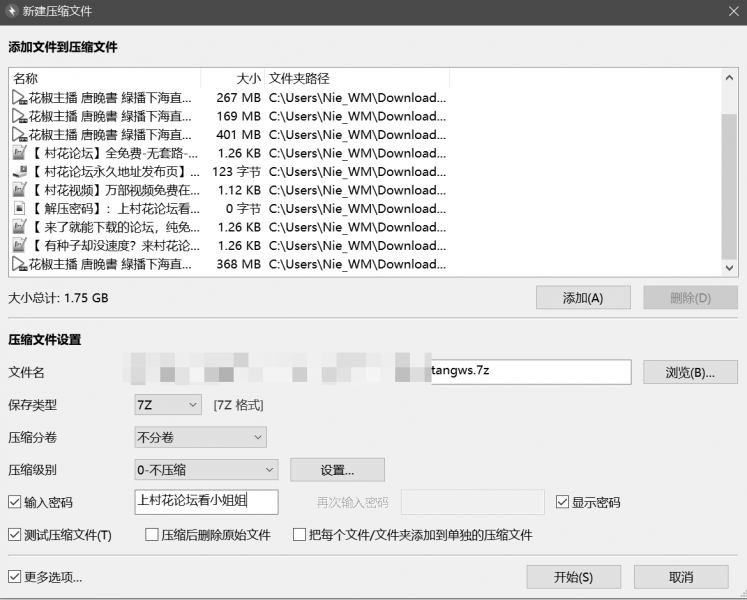Uncheck the 输入密码 checkbox
The image size is (747, 600).
click(15, 502)
